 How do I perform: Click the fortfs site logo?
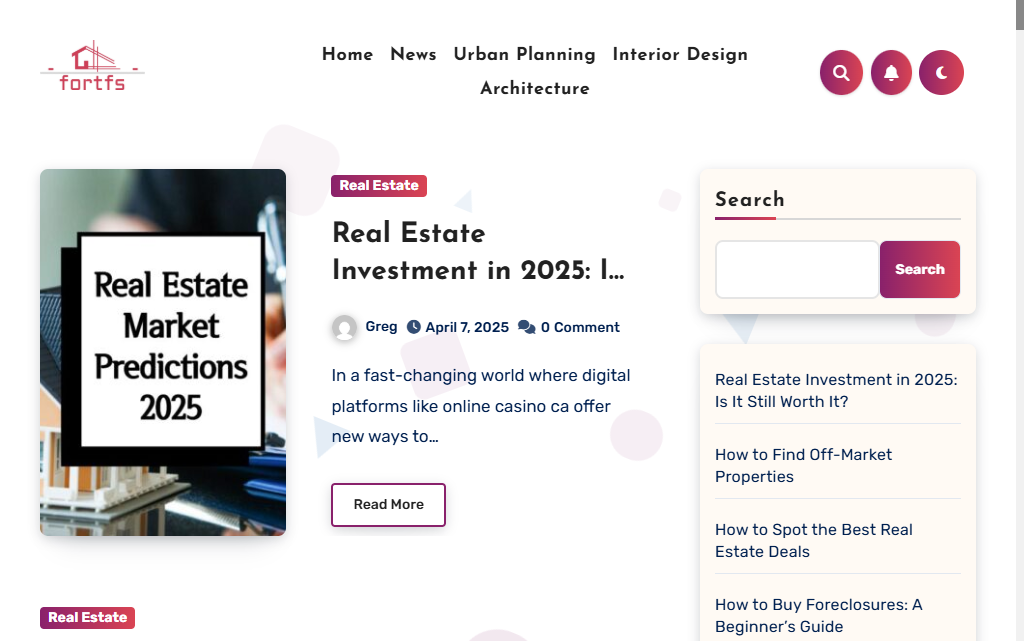click(x=92, y=67)
